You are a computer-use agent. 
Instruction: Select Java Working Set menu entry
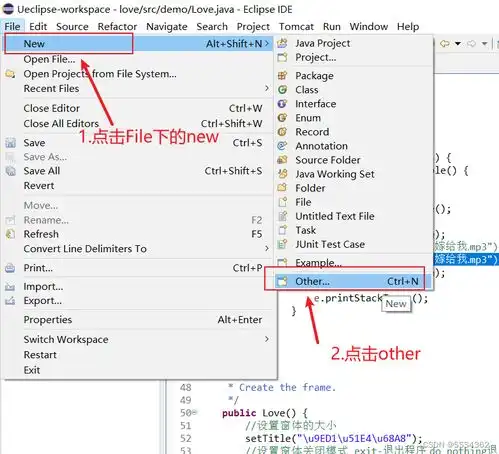[x=353, y=174]
